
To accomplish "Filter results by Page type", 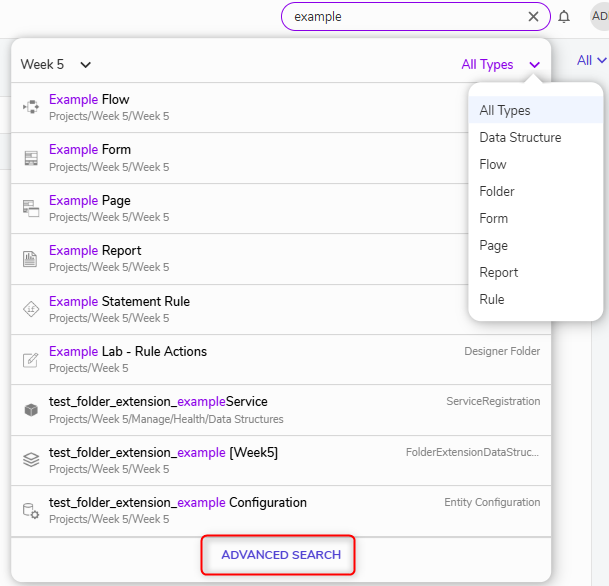I will pyautogui.click(x=536, y=245).
